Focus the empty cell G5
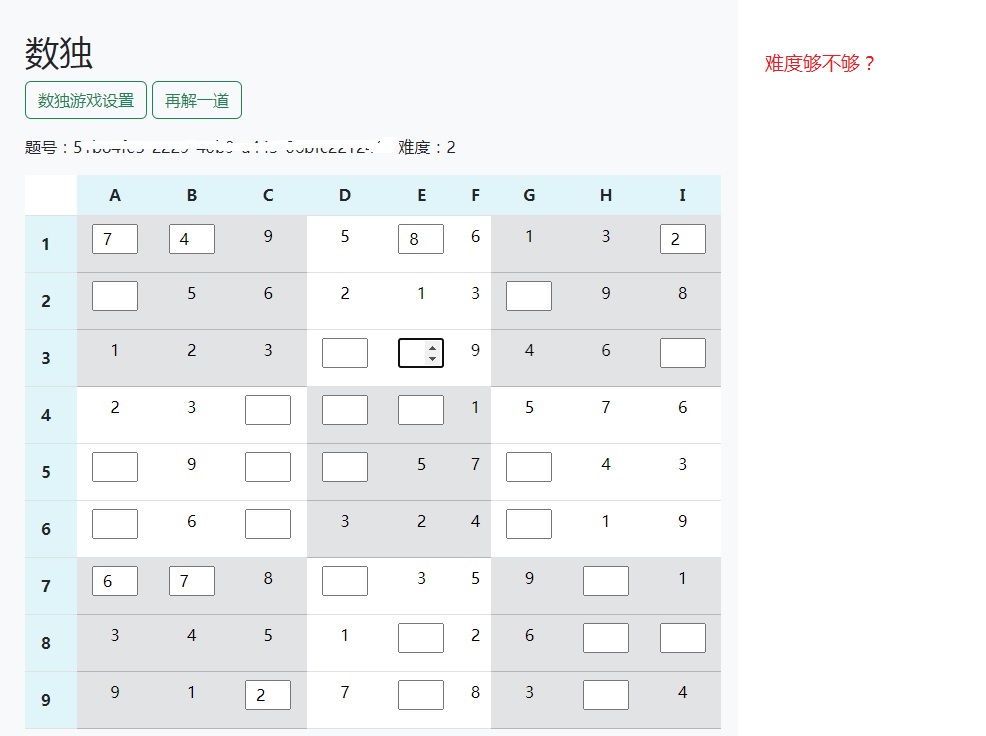Viewport: 986px width, 736px height. 529,467
